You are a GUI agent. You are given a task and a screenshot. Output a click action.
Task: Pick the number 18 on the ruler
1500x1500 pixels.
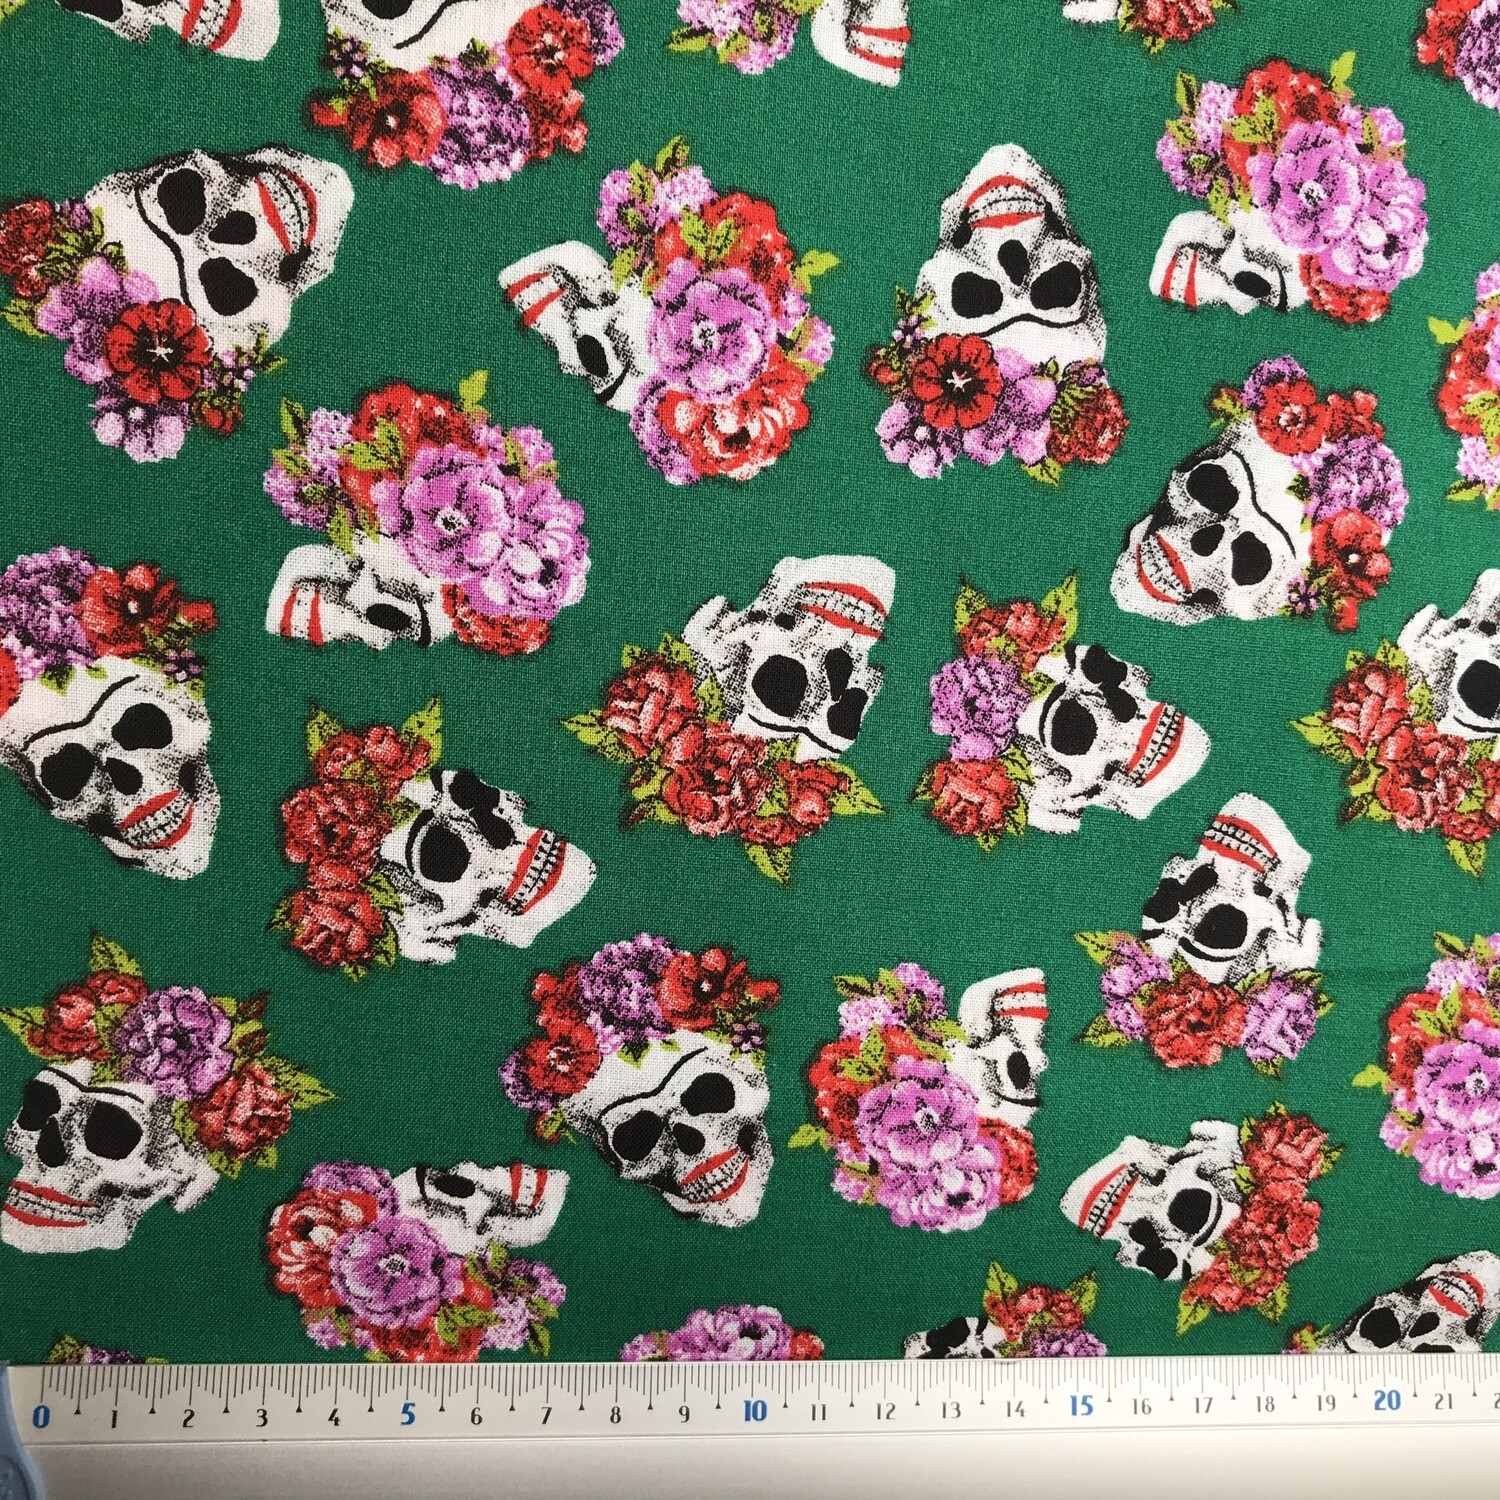[1263, 1405]
